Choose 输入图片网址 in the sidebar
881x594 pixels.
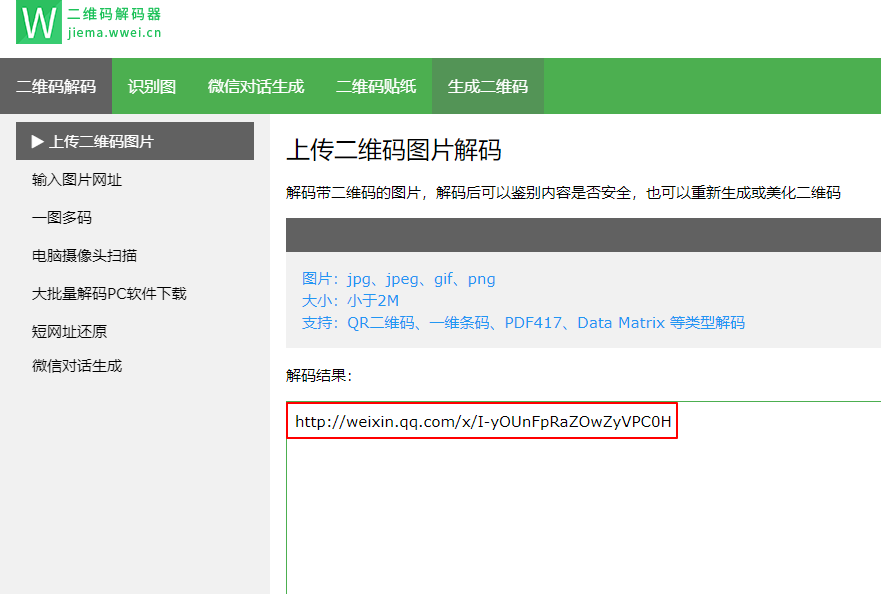77,180
